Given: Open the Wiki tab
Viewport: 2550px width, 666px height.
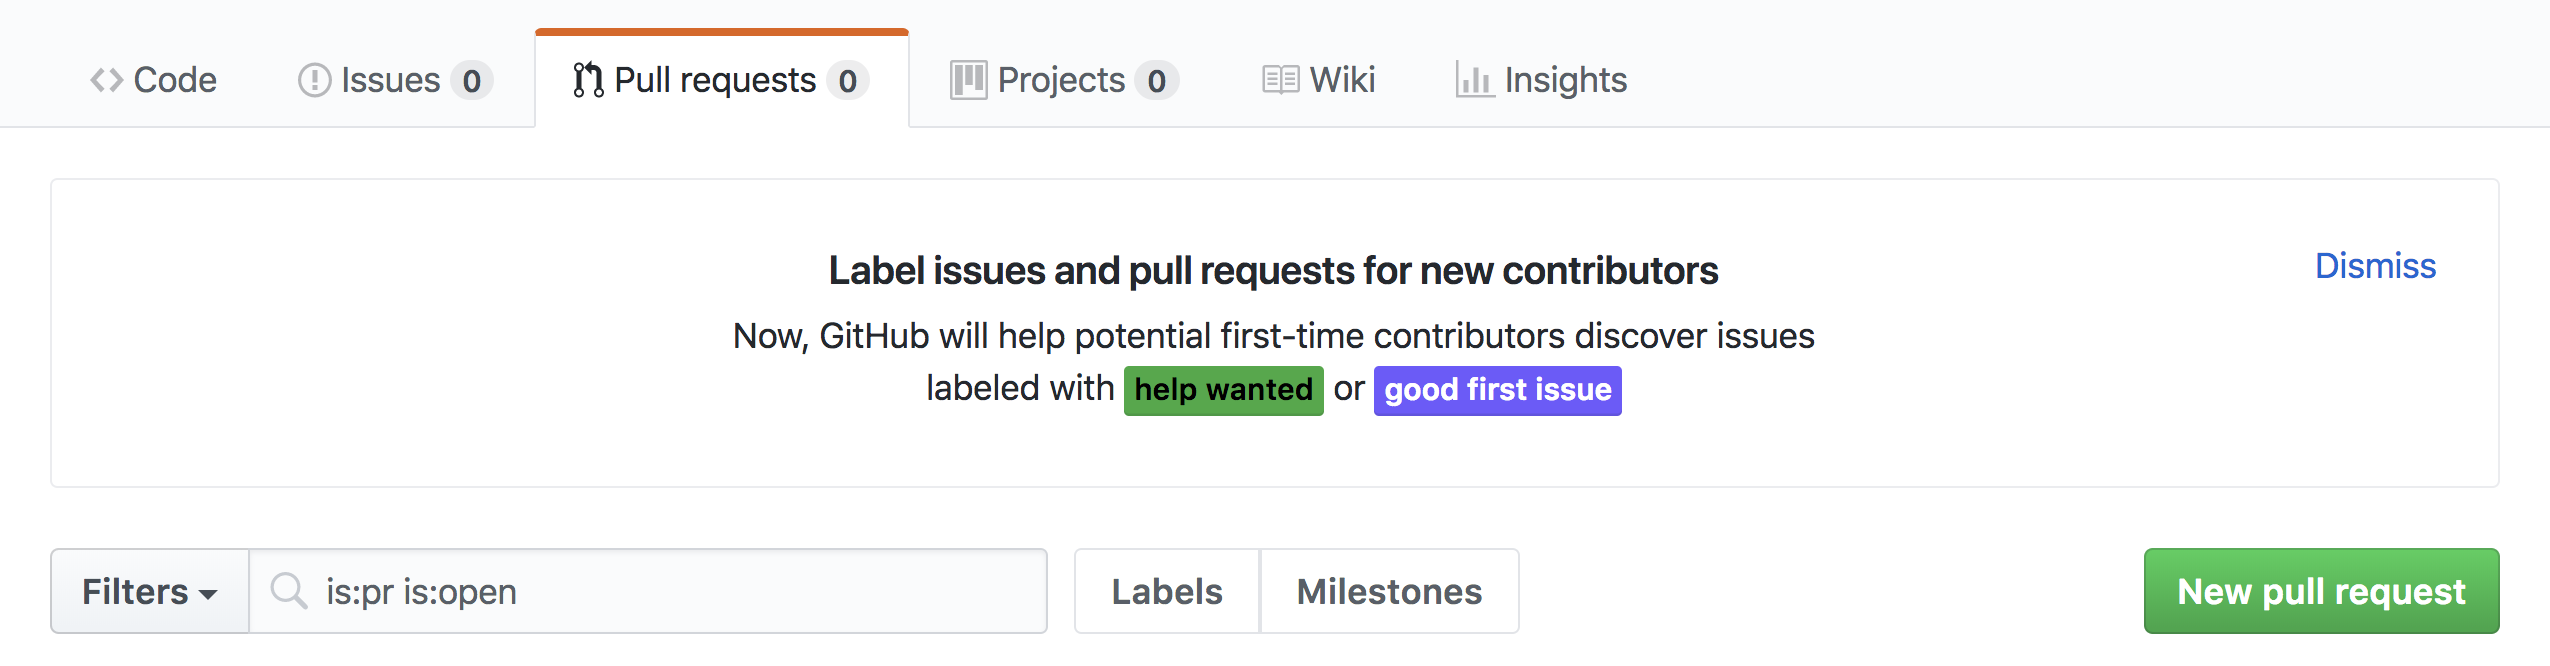Looking at the screenshot, I should 1319,80.
